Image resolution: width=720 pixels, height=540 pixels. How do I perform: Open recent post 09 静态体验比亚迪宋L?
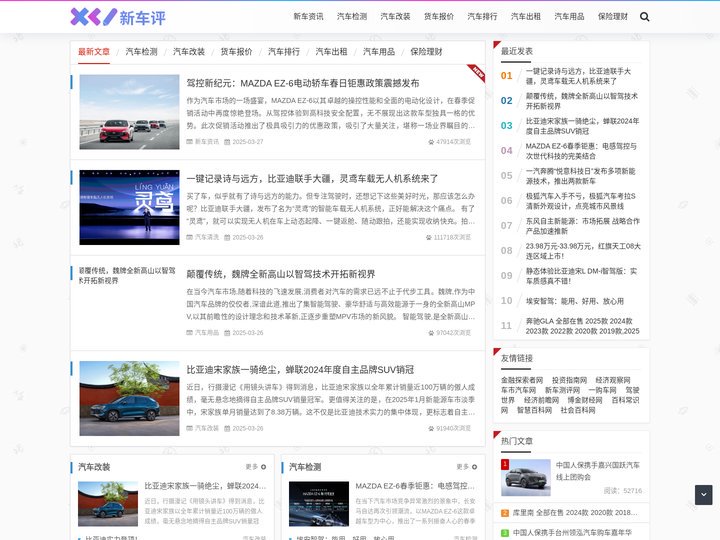pos(581,276)
